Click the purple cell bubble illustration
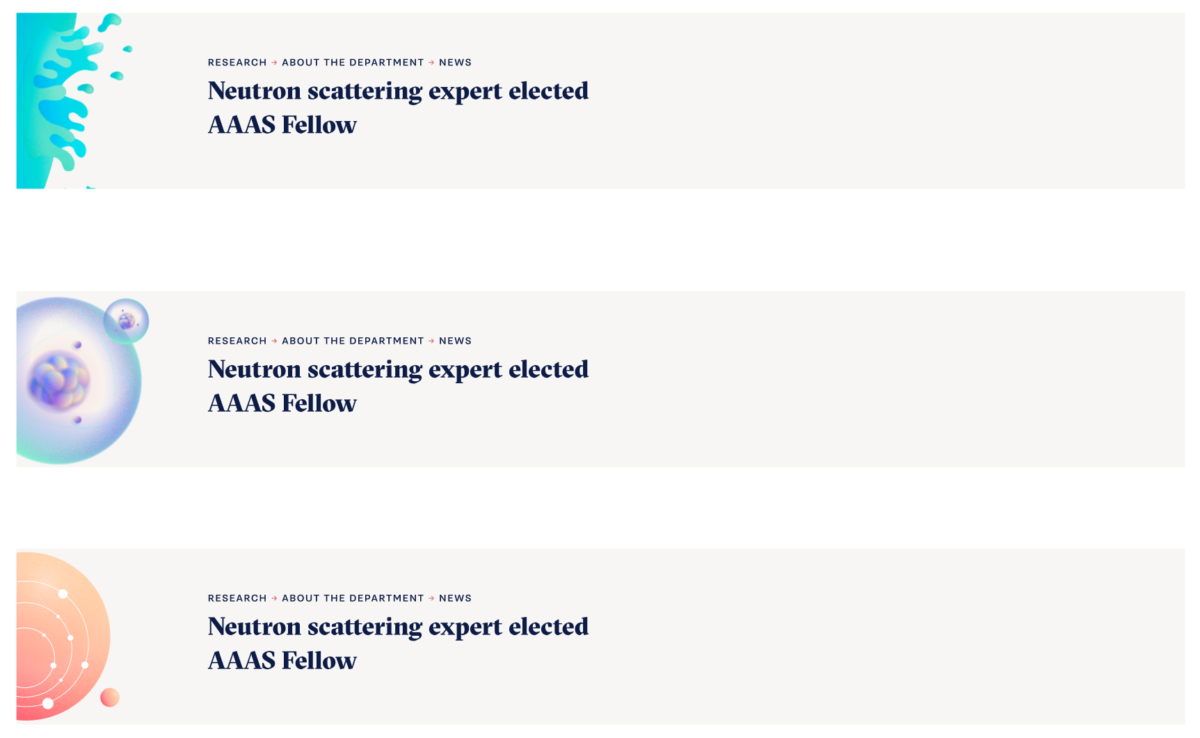Viewport: 1200px width, 738px height. pyautogui.click(x=82, y=381)
